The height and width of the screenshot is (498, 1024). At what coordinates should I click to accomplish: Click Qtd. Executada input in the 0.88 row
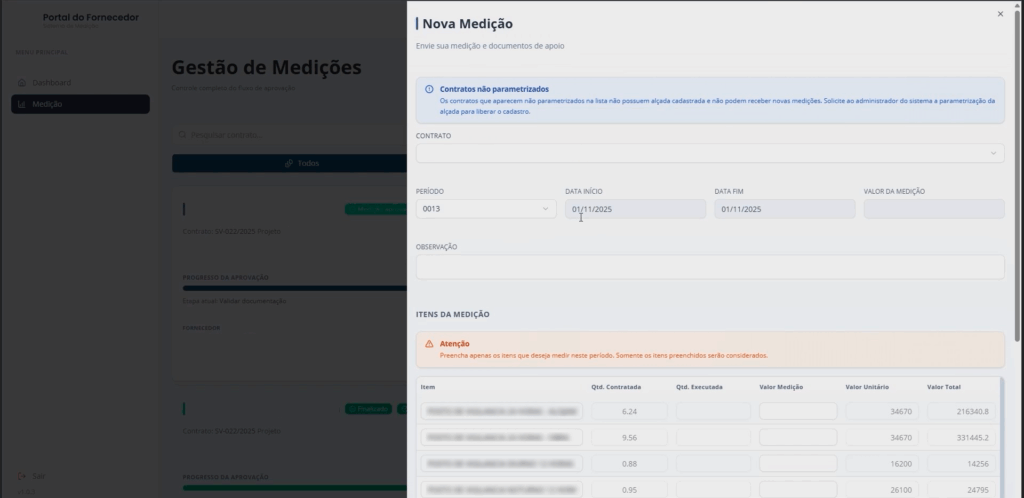click(713, 463)
